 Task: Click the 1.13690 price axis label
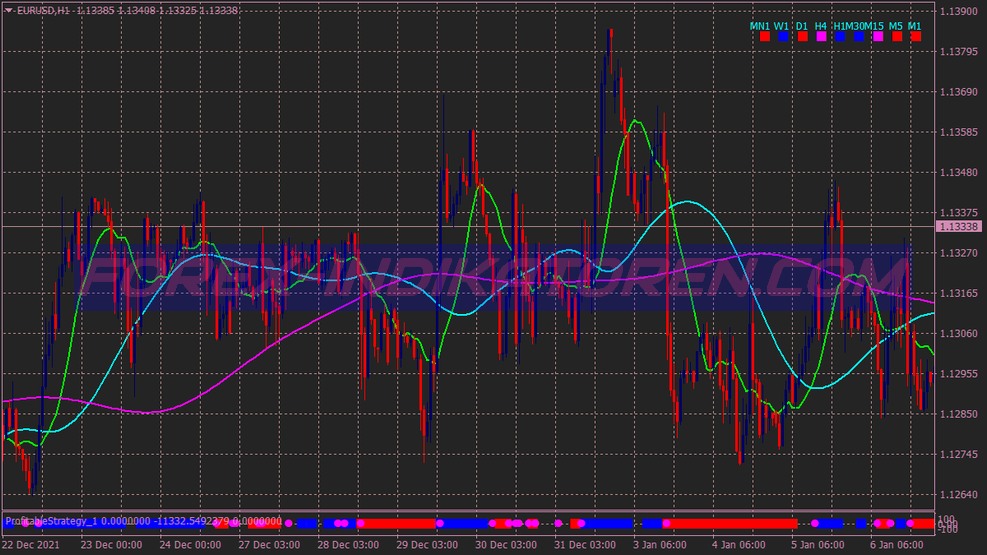pyautogui.click(x=959, y=92)
